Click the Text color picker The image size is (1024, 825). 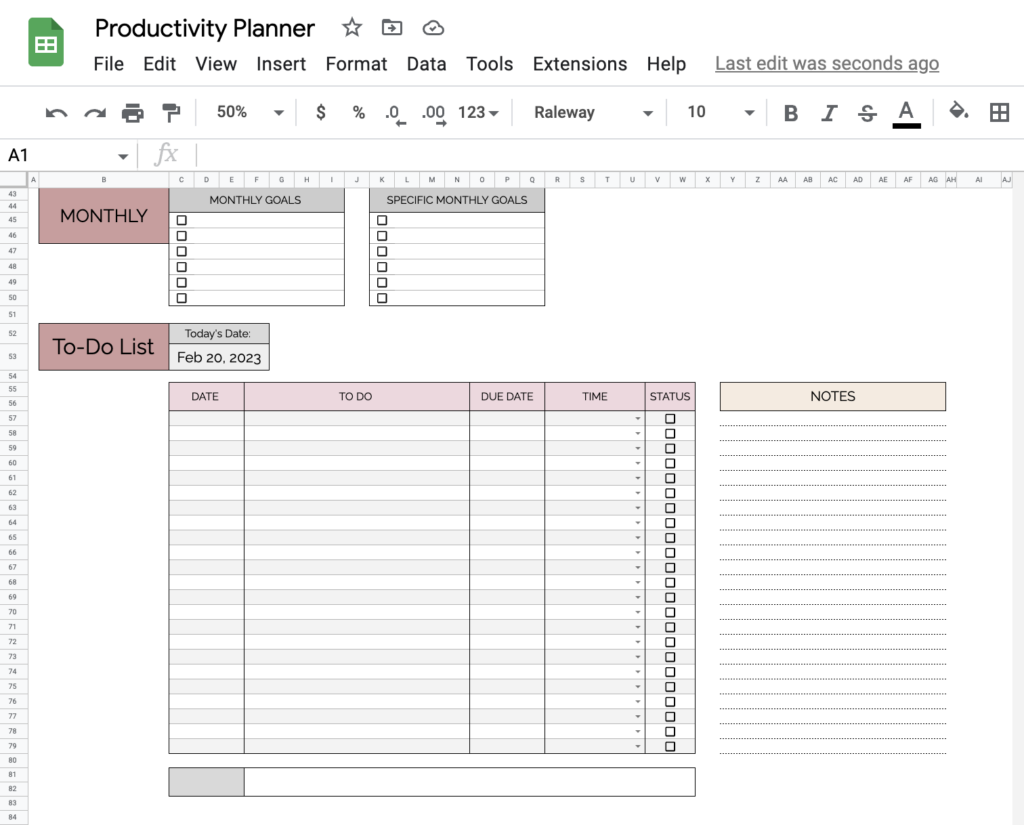coord(906,112)
